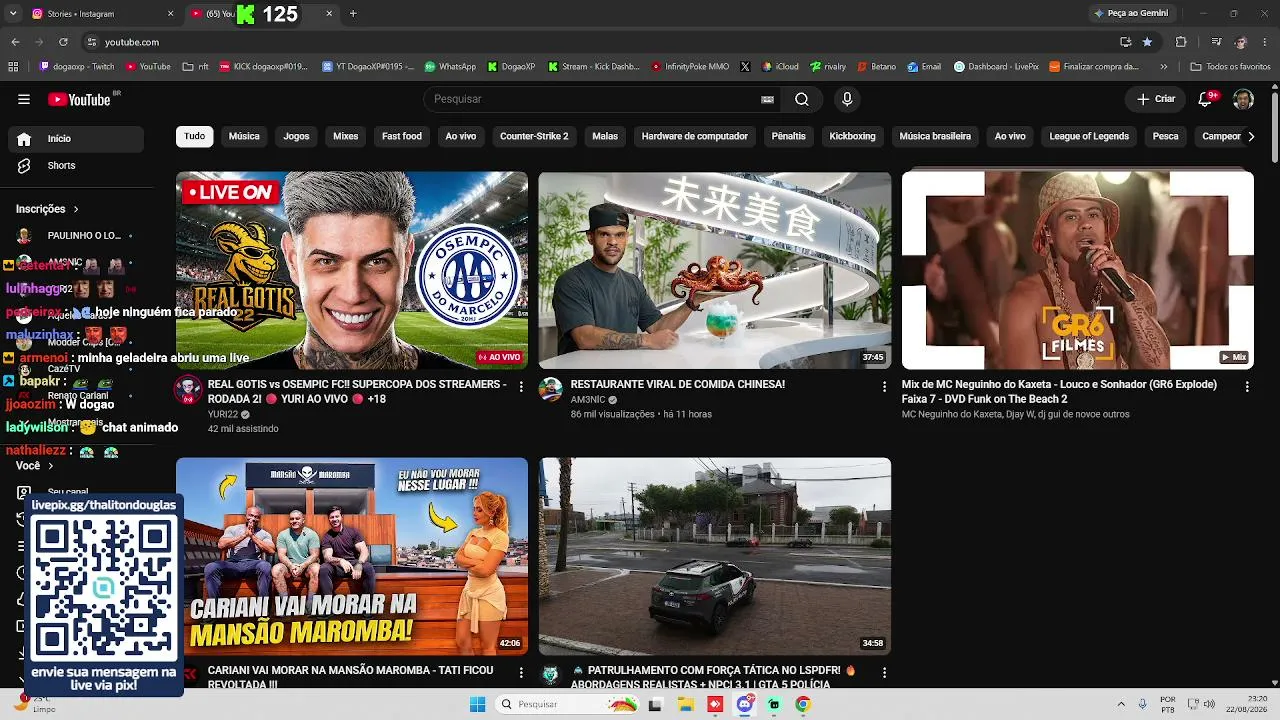1280x720 pixels.
Task: Expand the Inscrições section chevron
Action: 76,209
